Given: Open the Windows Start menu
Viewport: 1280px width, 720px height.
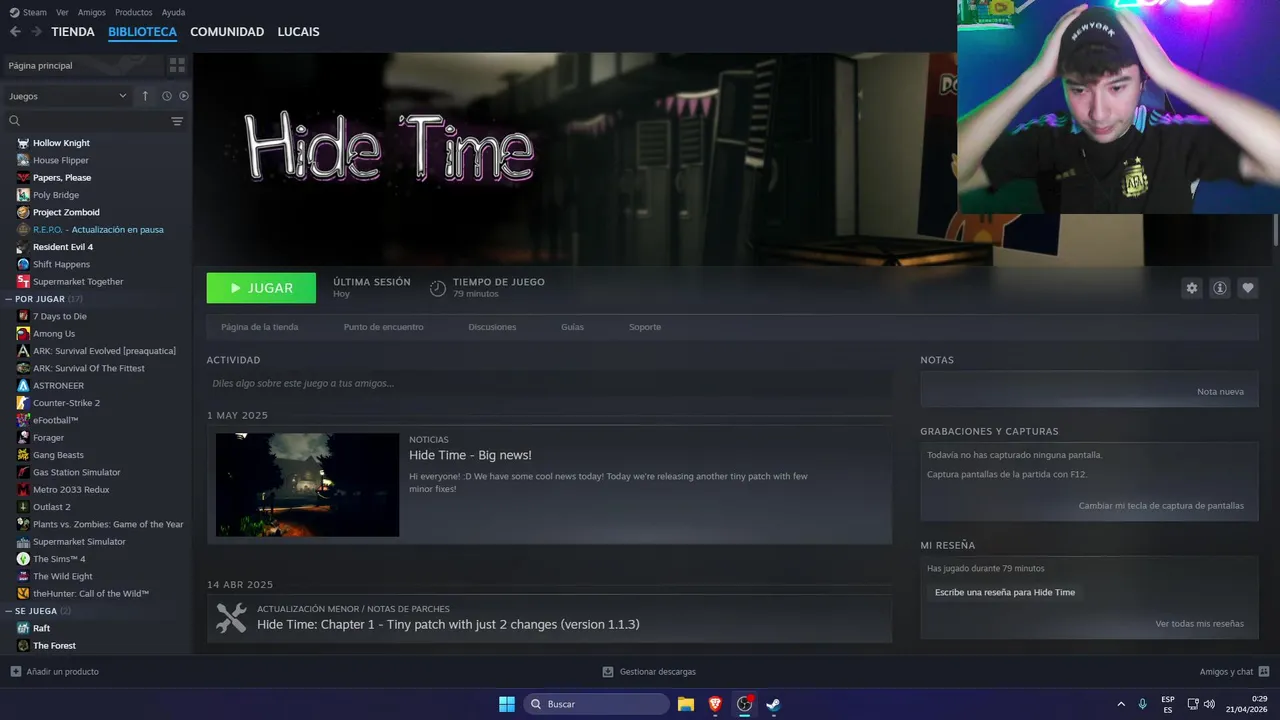Looking at the screenshot, I should 507,704.
